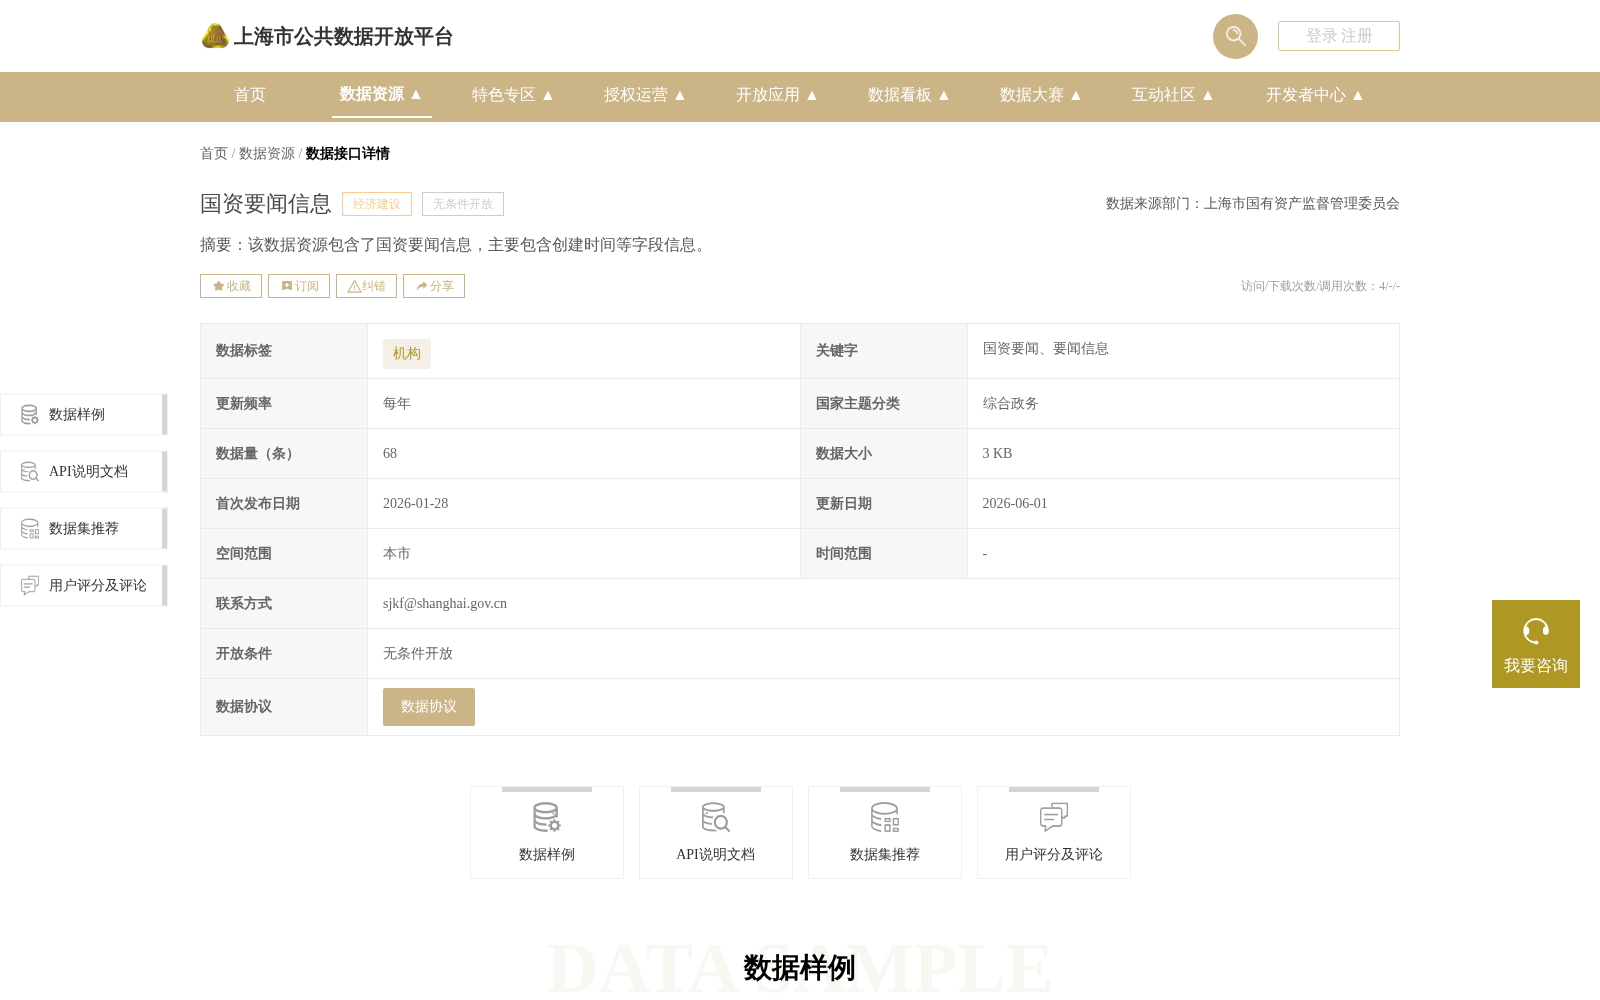Click the 访问/下载次数/调用次数 counter text
This screenshot has height=1000, width=1600.
tap(1320, 286)
